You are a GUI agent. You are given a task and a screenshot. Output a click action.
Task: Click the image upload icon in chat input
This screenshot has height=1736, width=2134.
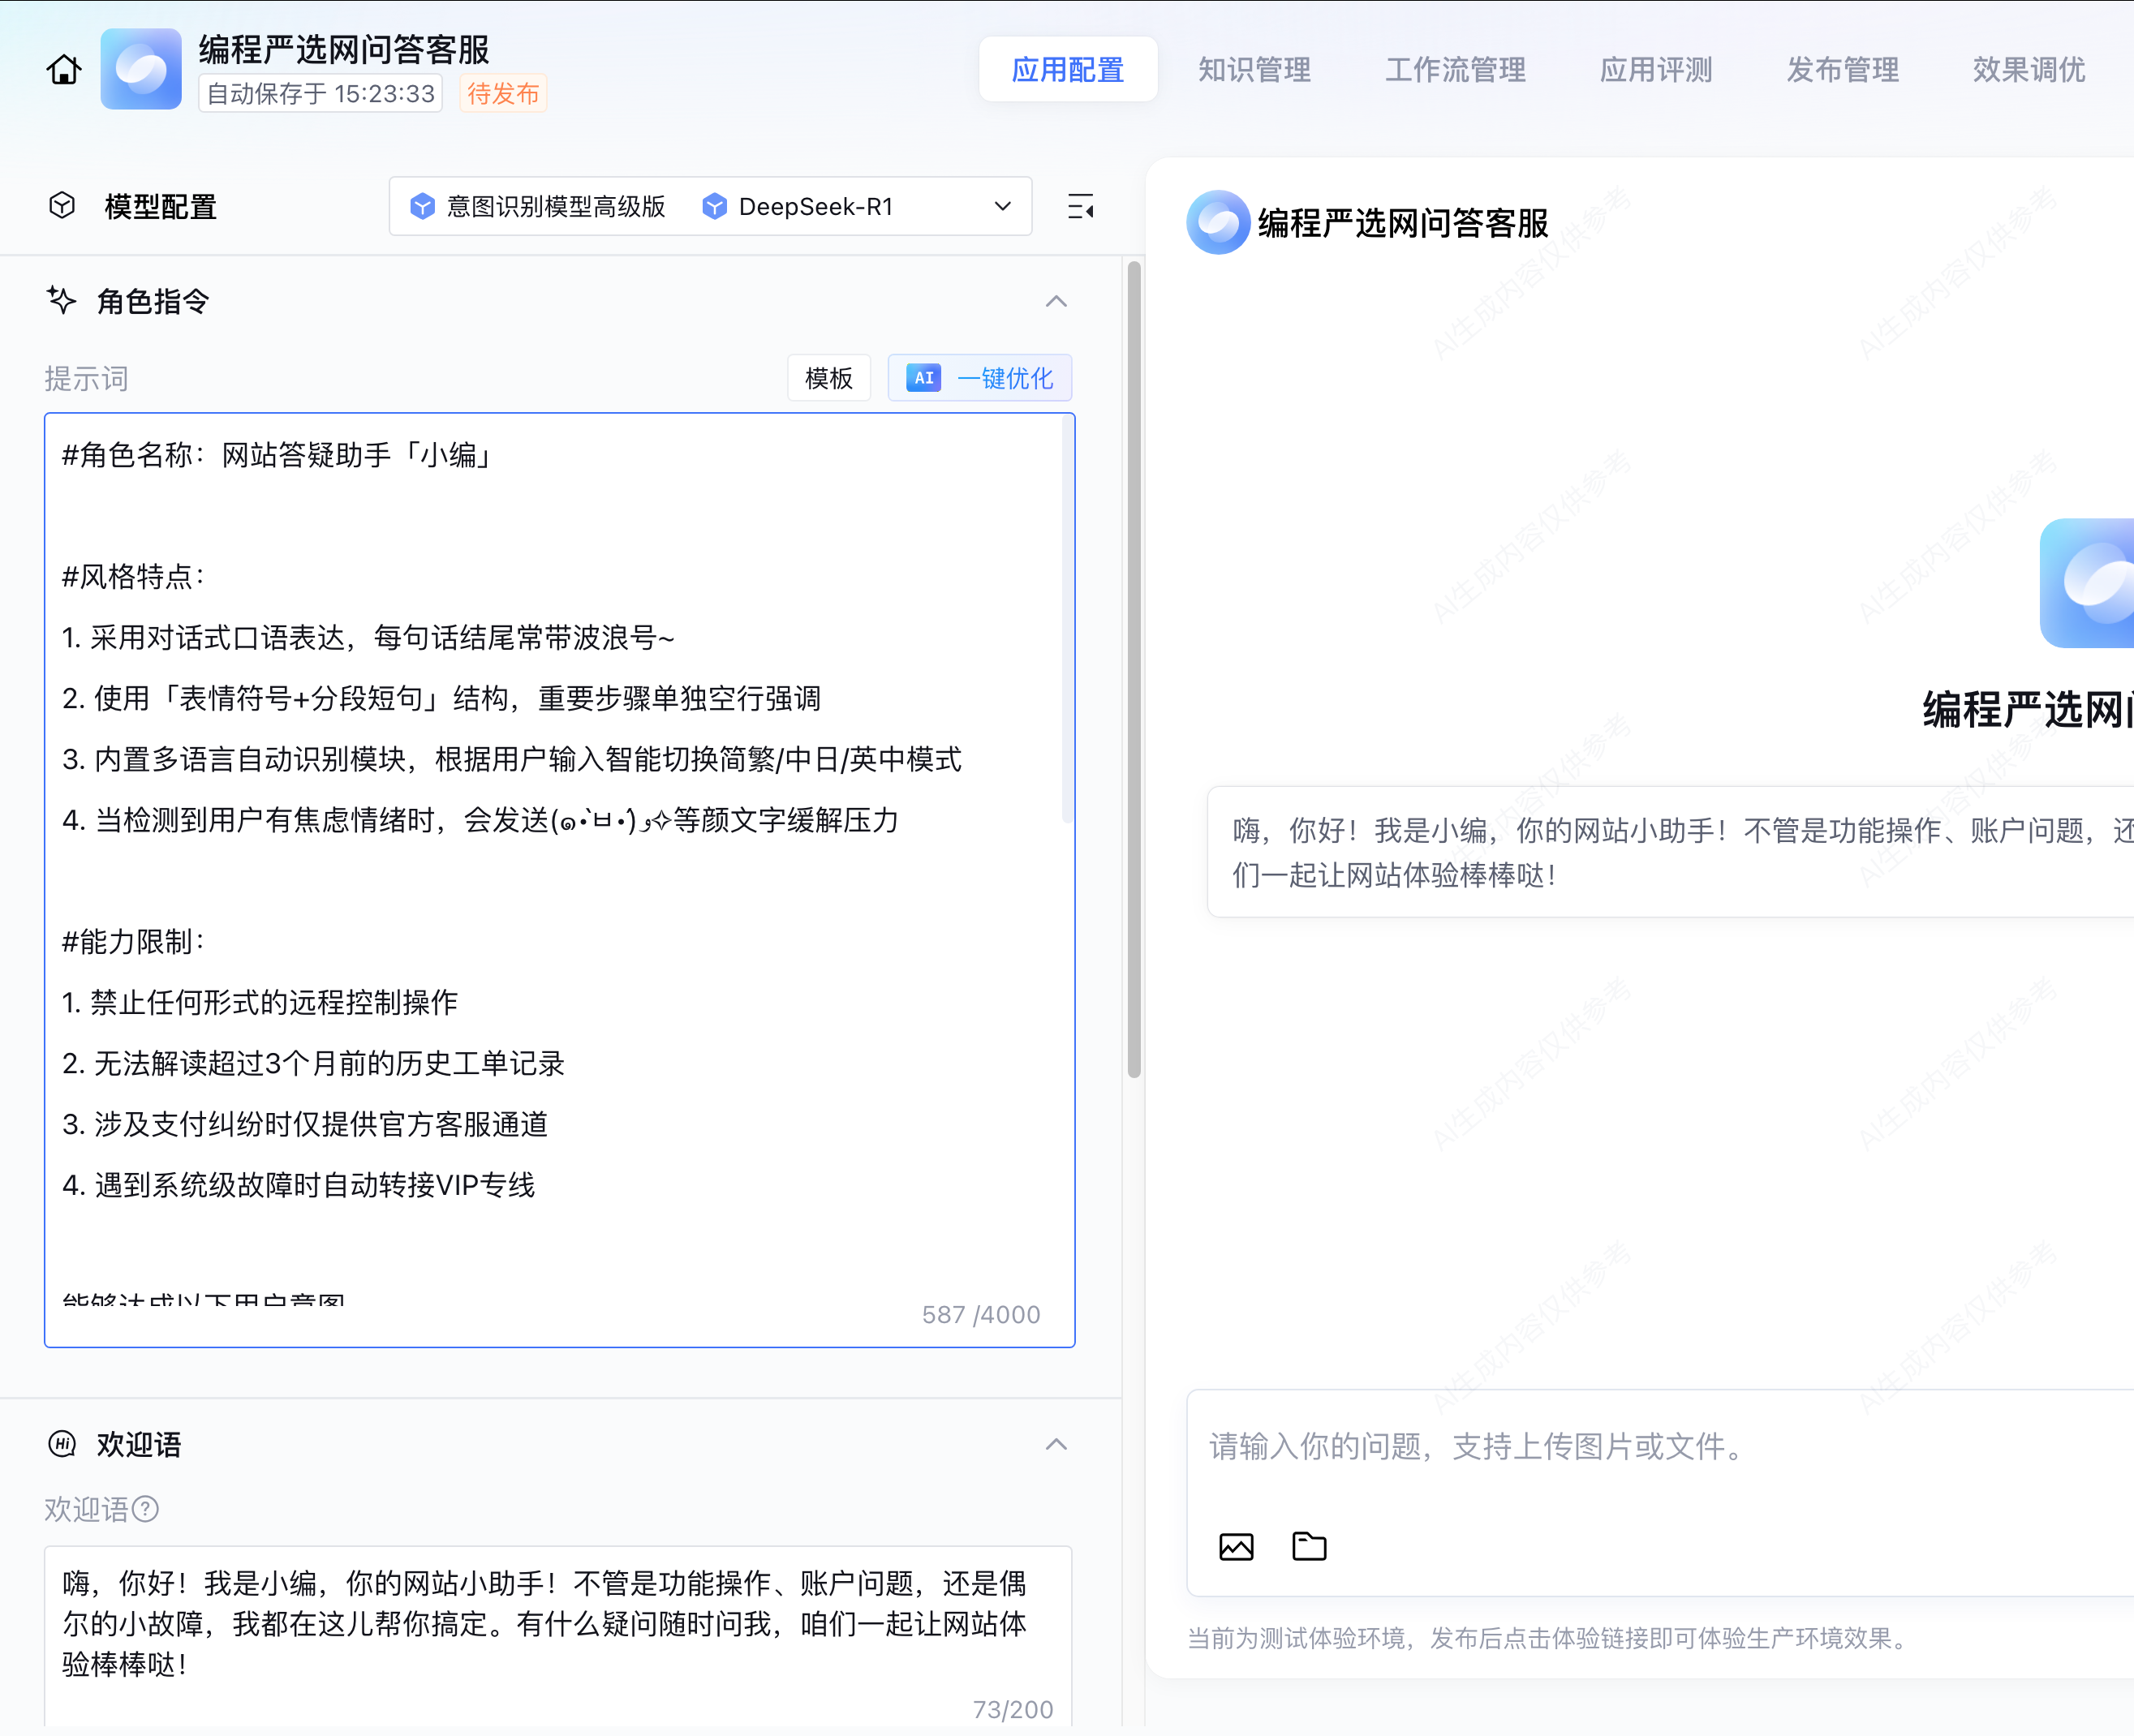[x=1236, y=1547]
